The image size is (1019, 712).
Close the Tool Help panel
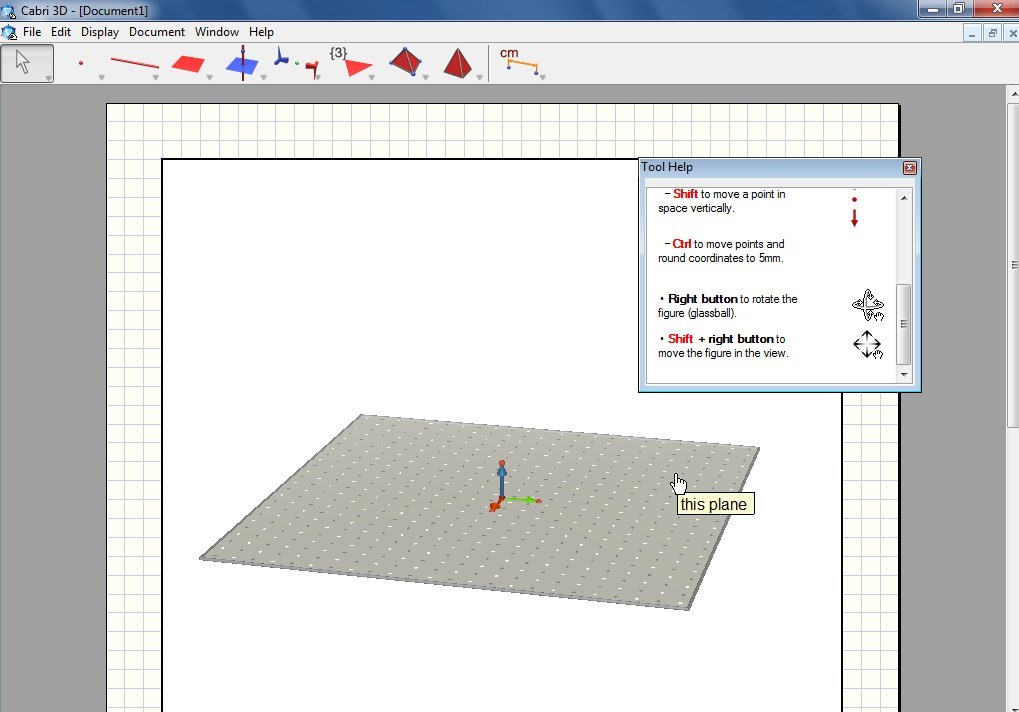909,167
